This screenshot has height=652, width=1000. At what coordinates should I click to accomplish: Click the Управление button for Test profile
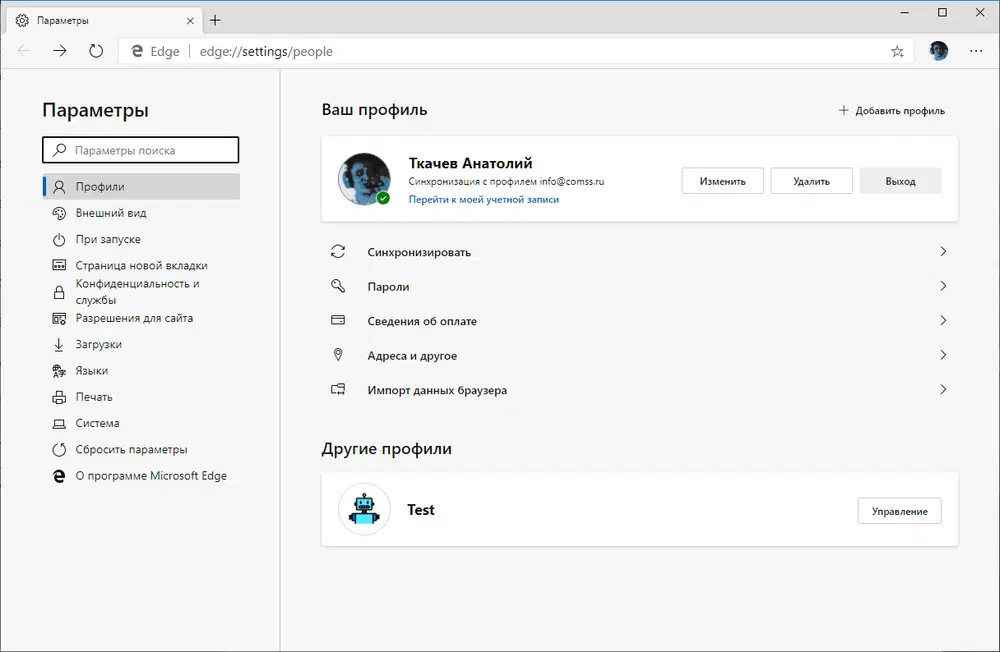[x=899, y=510]
